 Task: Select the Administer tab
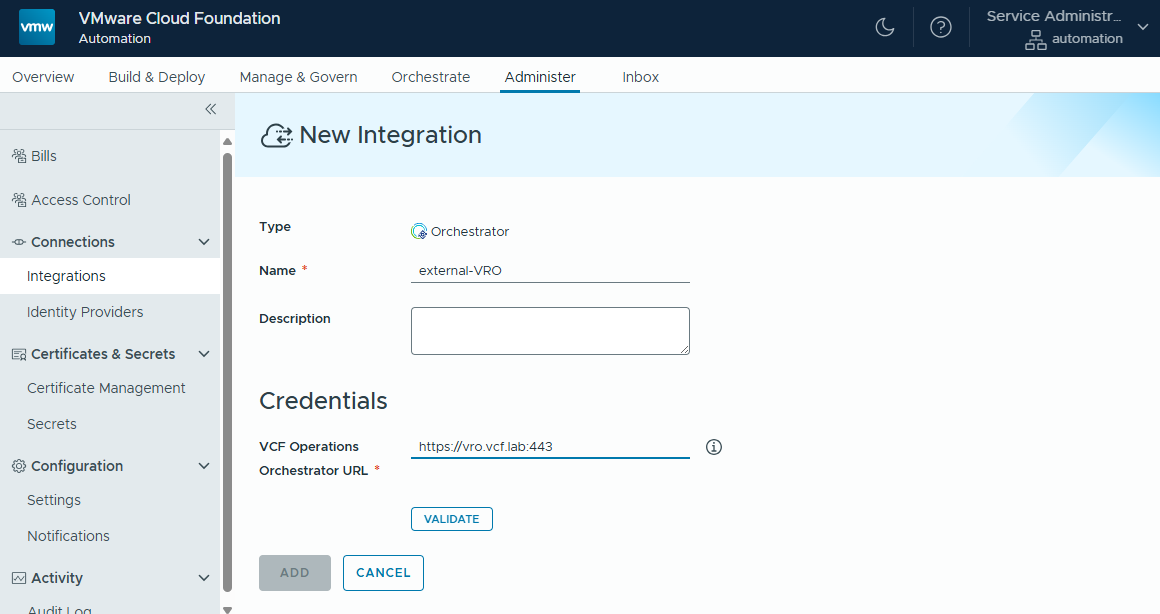coord(540,77)
